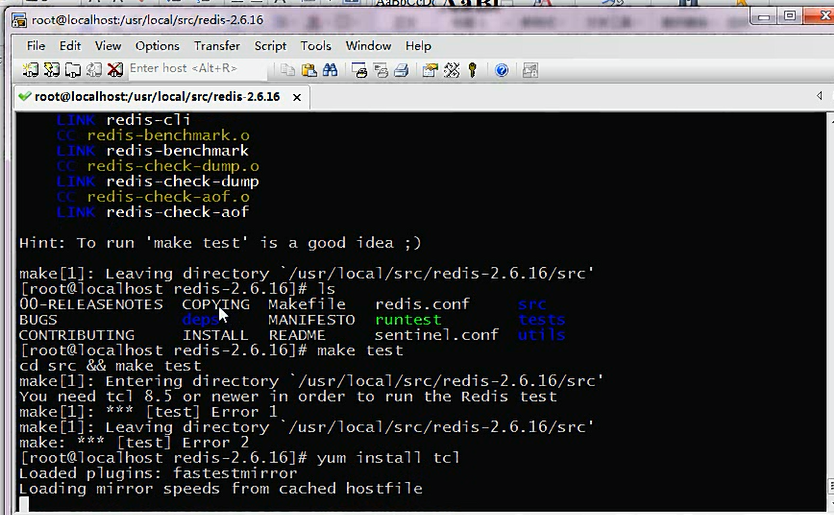
Task: Select the root@localhost redis-2.6.16 session tab
Action: pyautogui.click(x=161, y=97)
